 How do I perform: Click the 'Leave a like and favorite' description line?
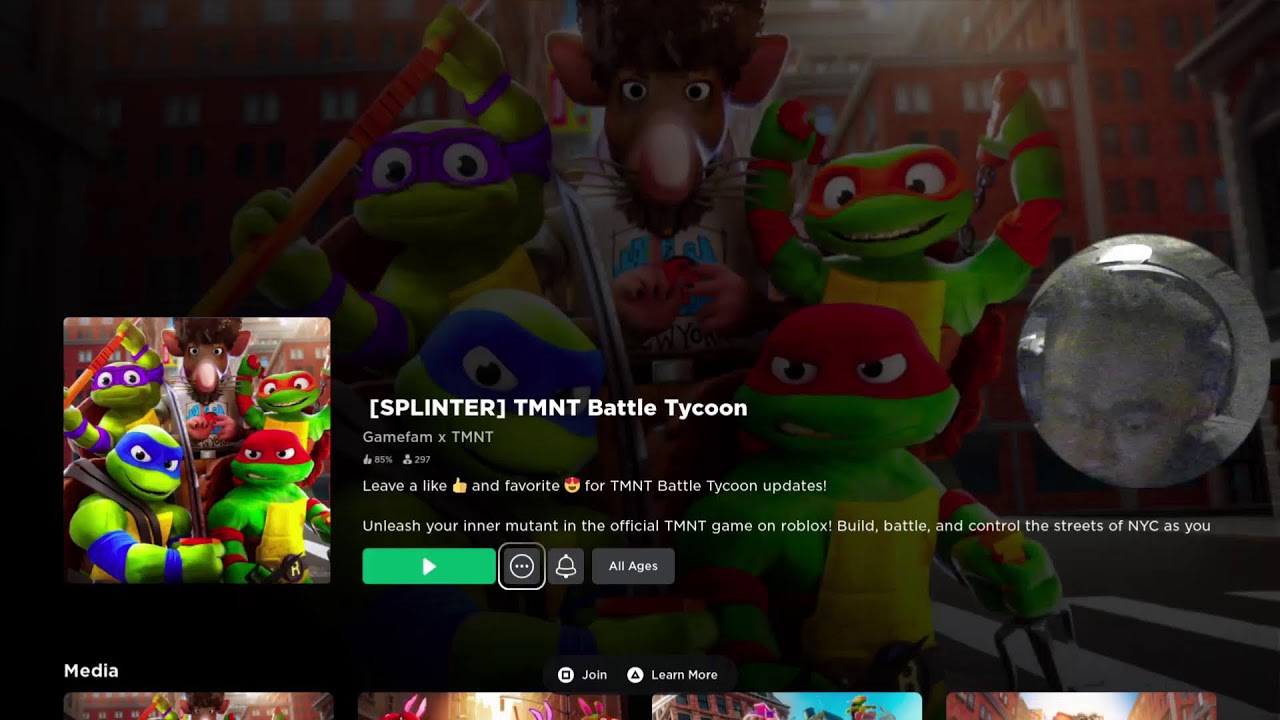click(594, 486)
